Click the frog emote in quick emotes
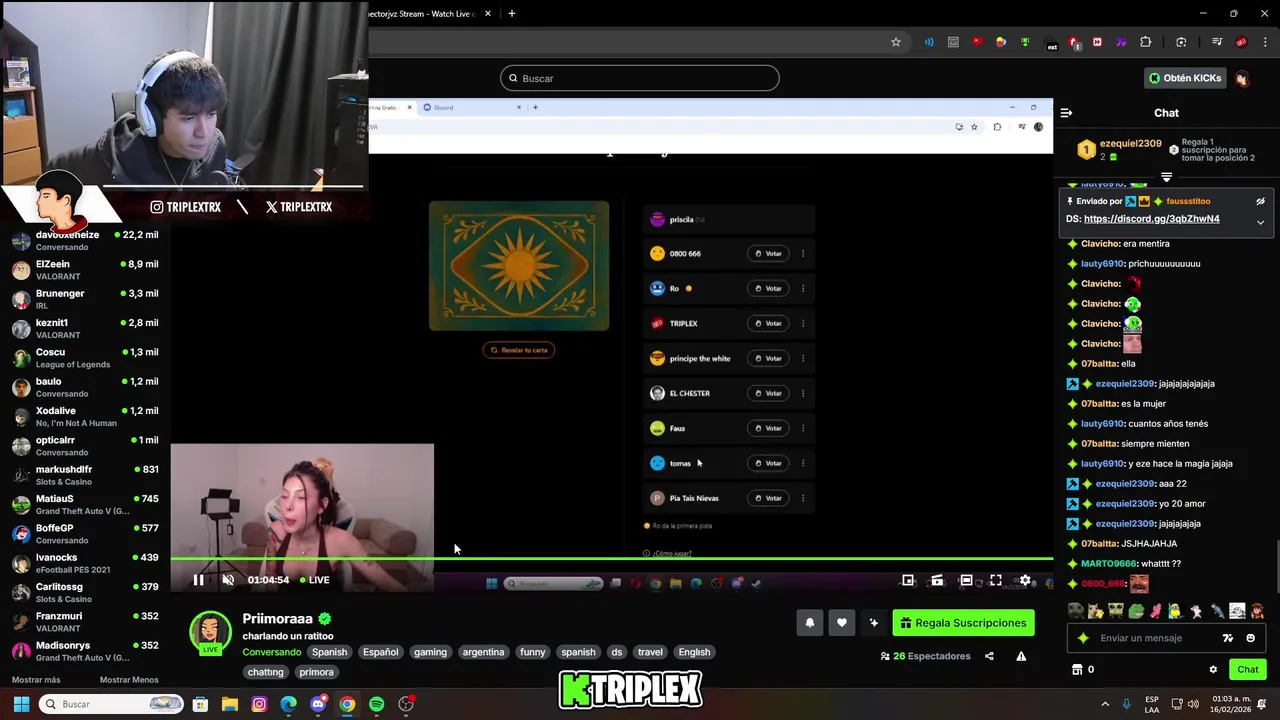 pos(1137,611)
